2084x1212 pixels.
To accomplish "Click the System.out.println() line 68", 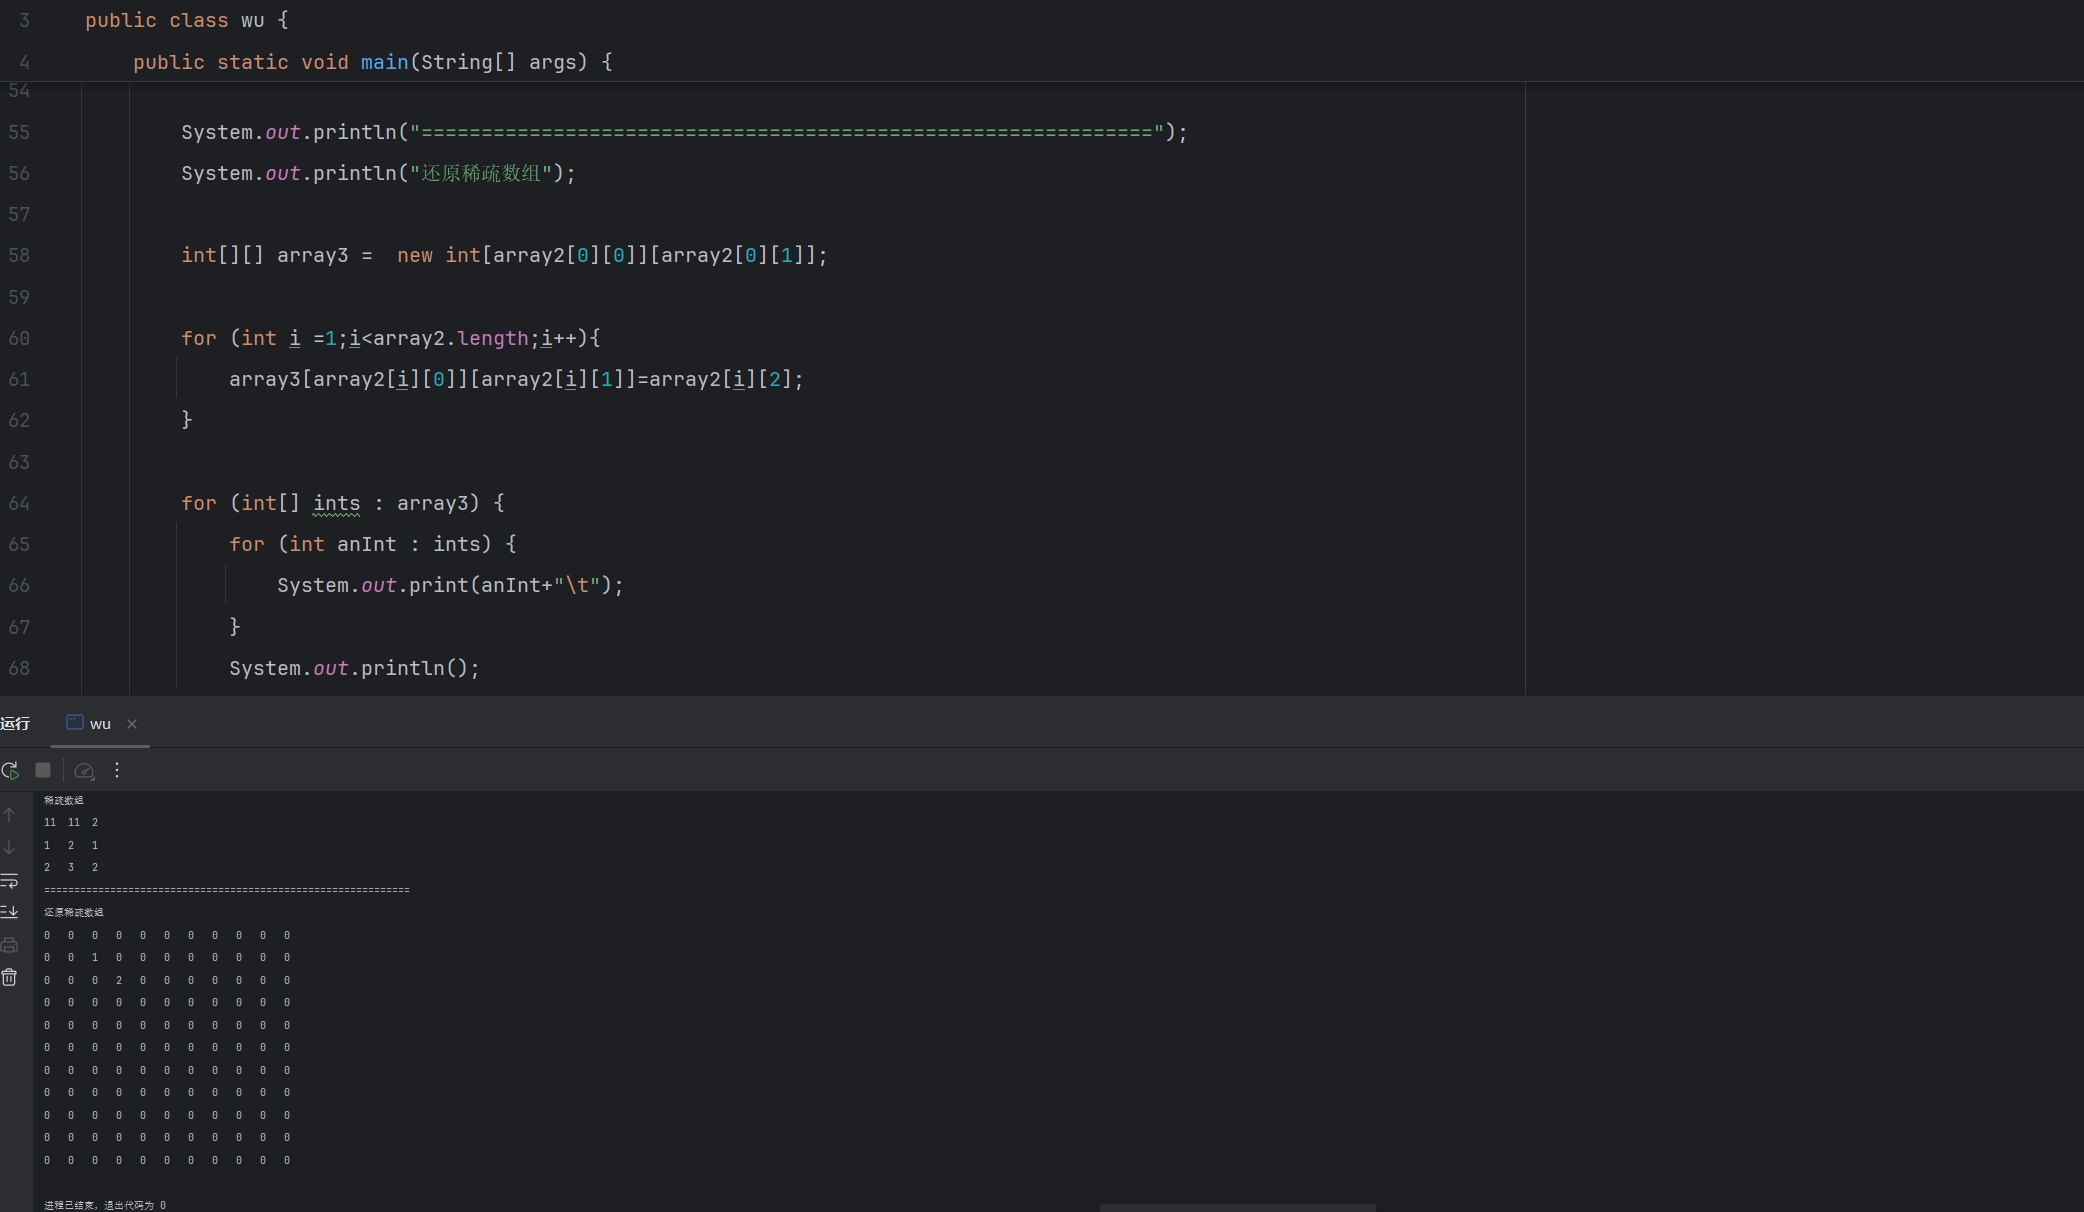I will 354,668.
